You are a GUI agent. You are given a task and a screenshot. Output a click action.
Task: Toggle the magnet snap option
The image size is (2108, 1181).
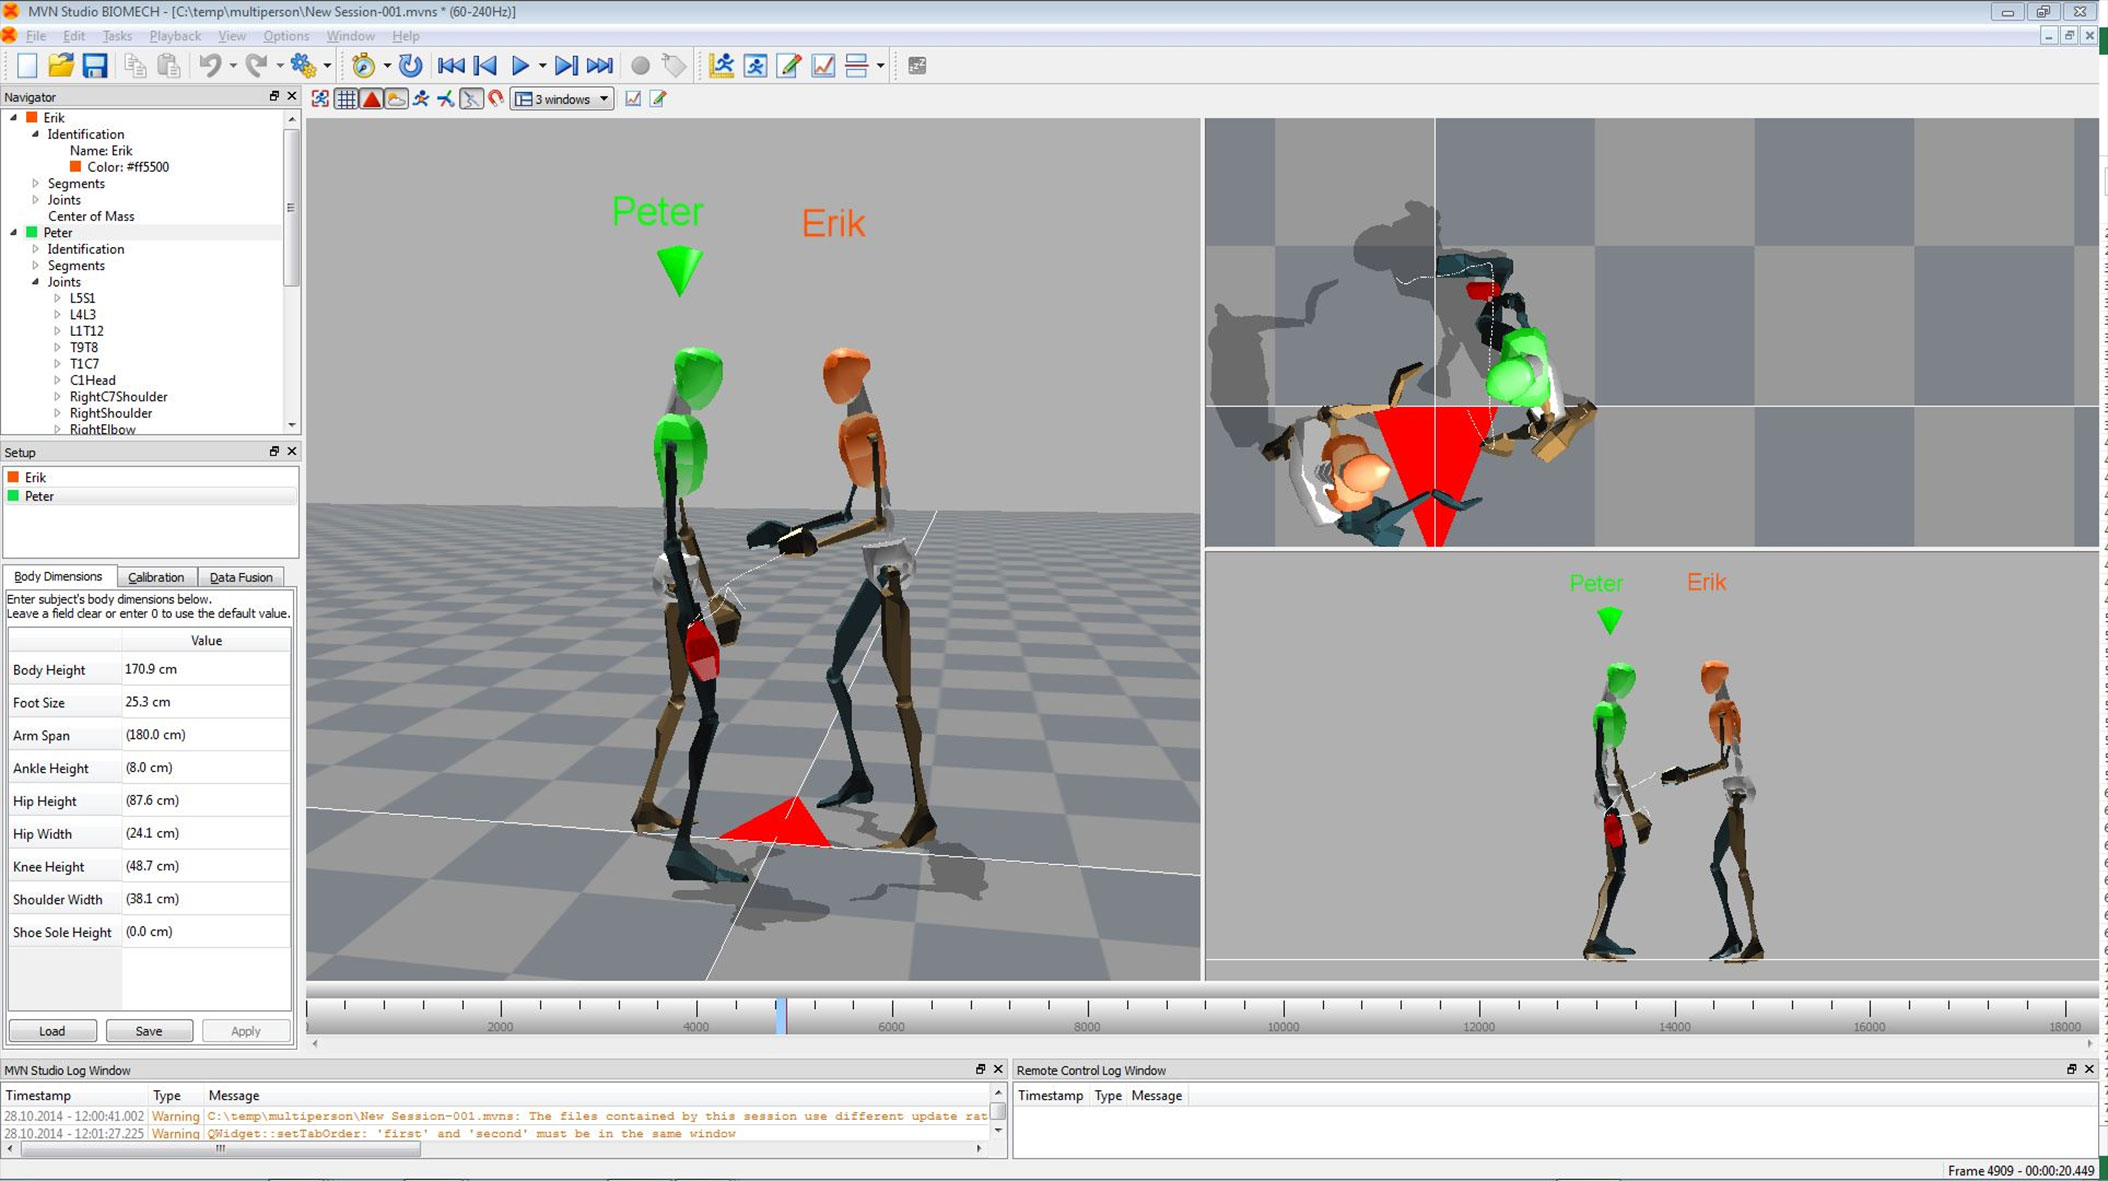495,98
